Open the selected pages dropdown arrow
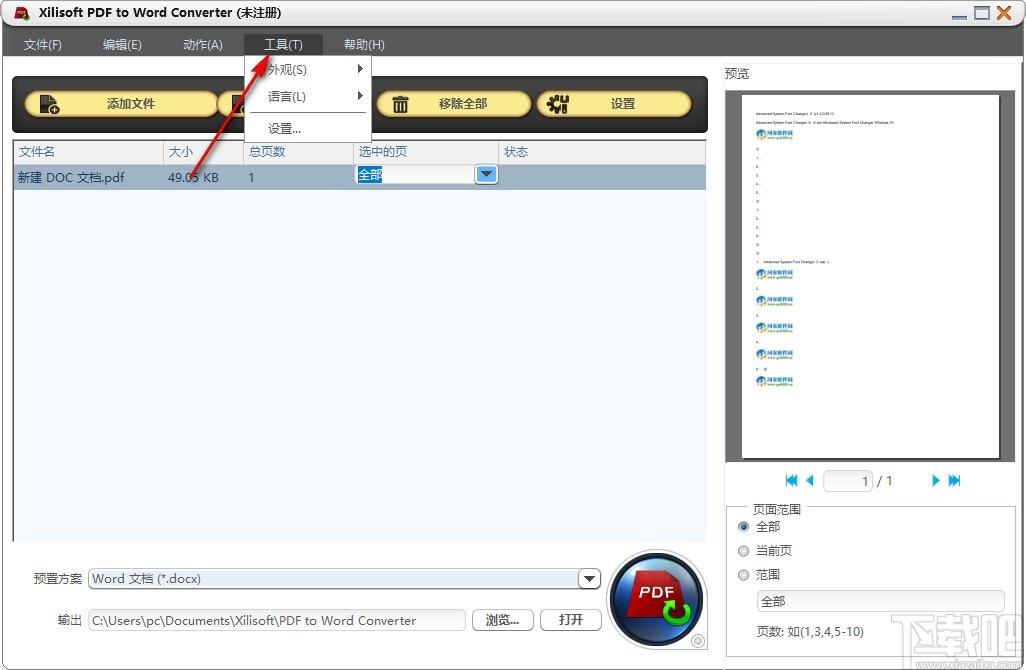The height and width of the screenshot is (670, 1026). (486, 175)
